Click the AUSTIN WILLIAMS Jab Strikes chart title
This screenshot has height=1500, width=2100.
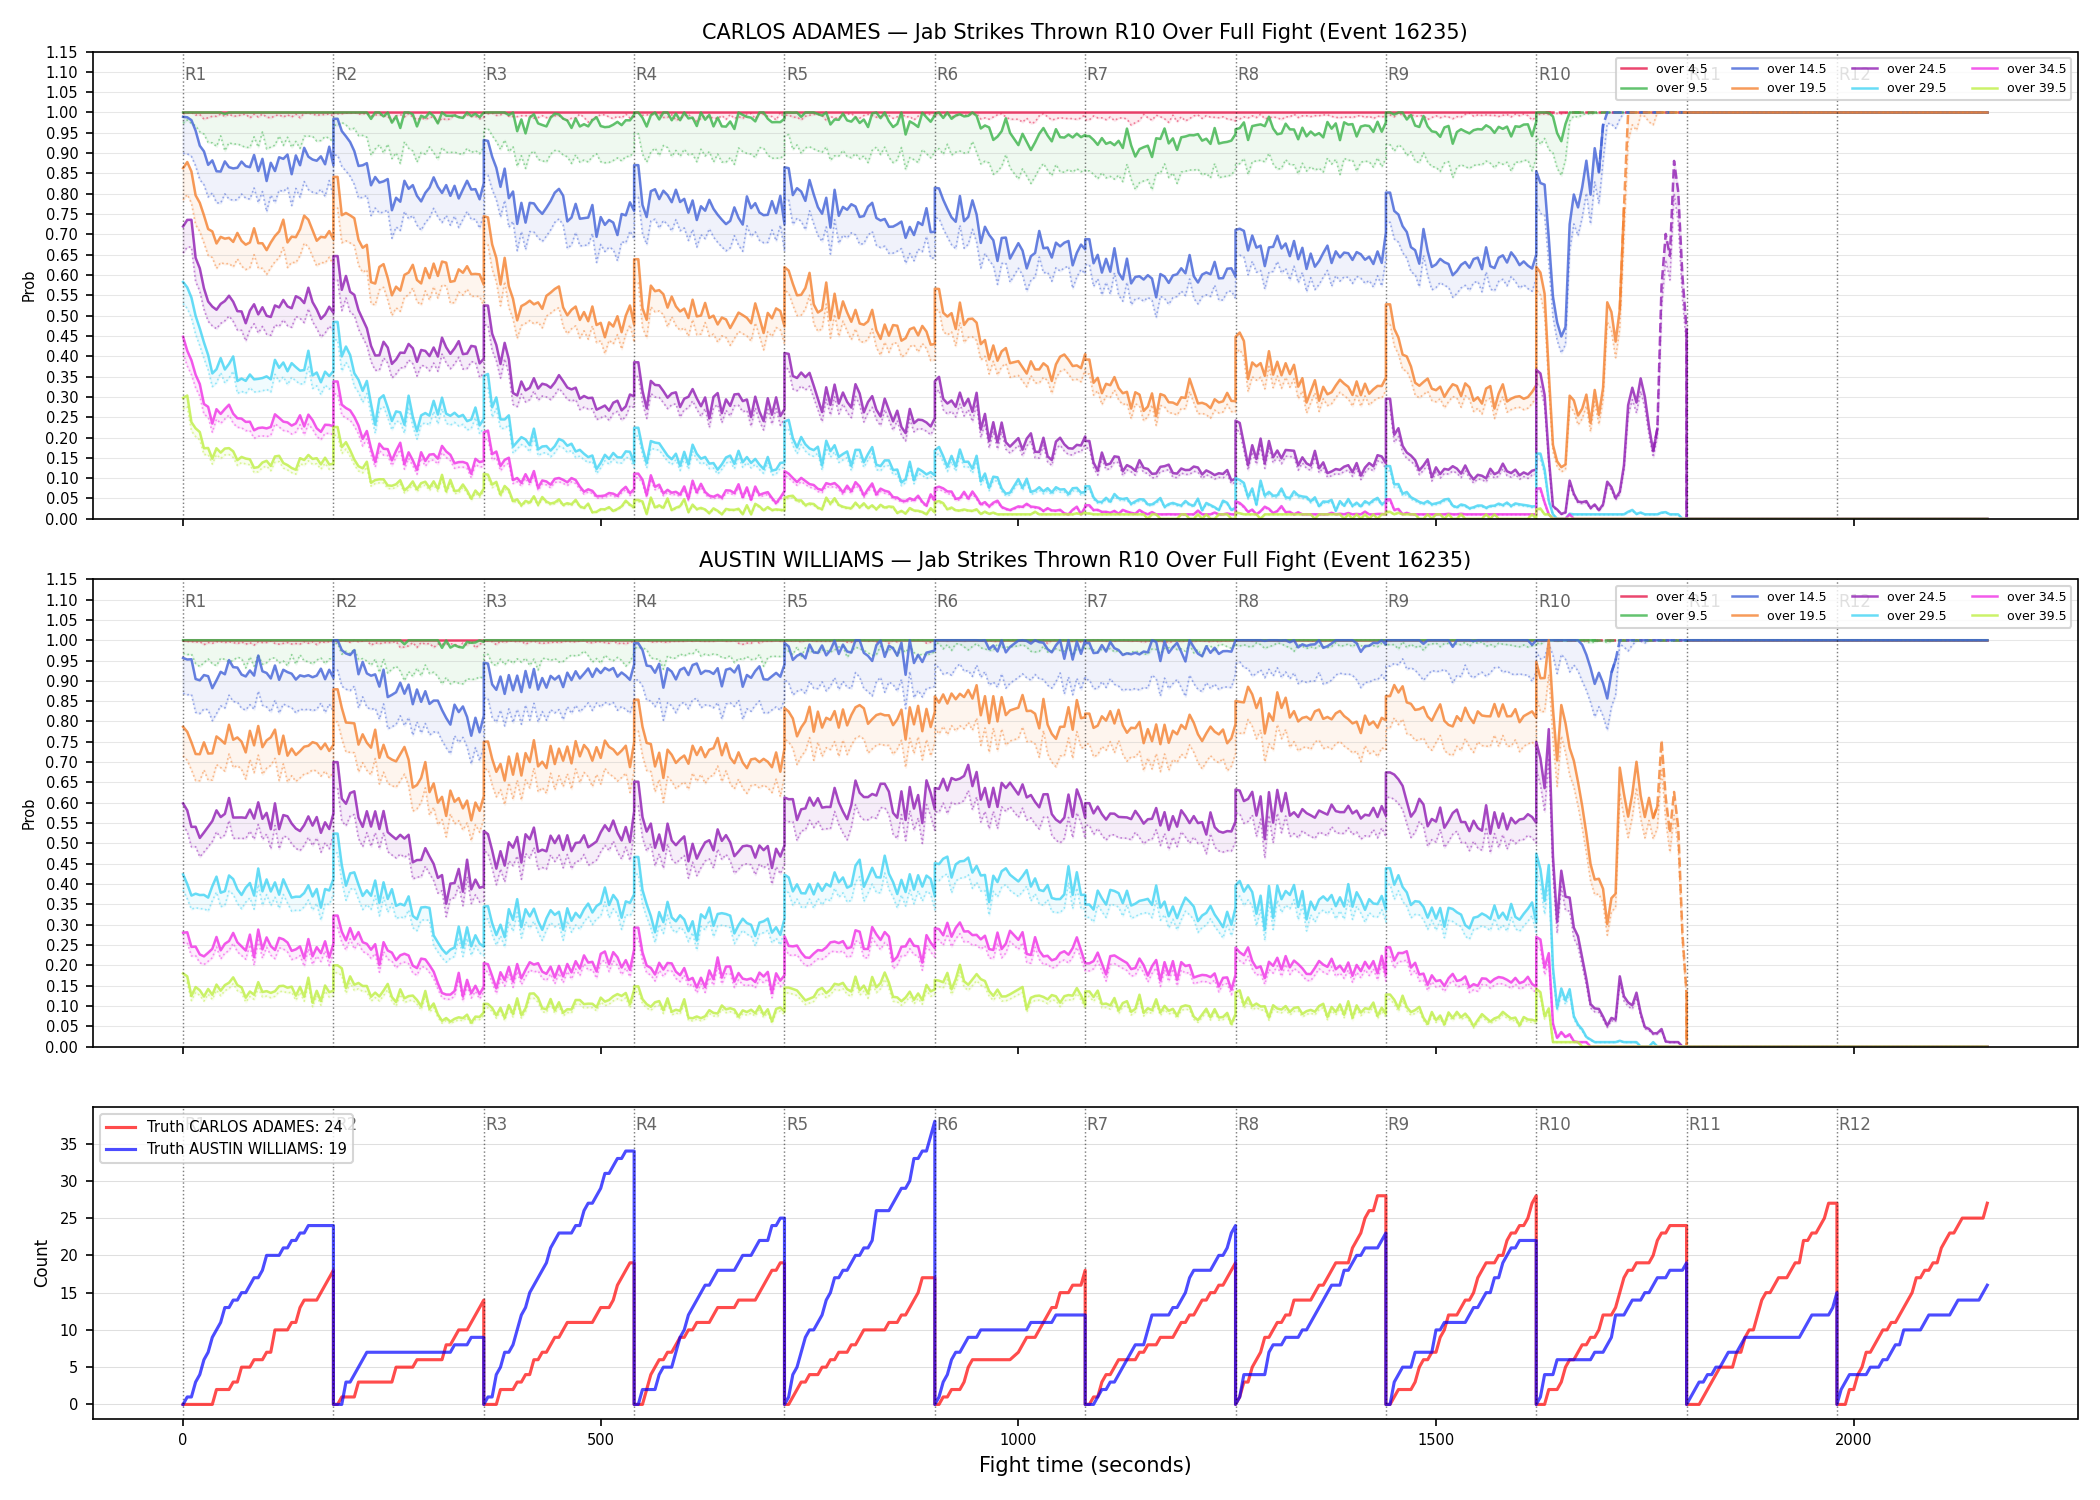coord(1084,560)
